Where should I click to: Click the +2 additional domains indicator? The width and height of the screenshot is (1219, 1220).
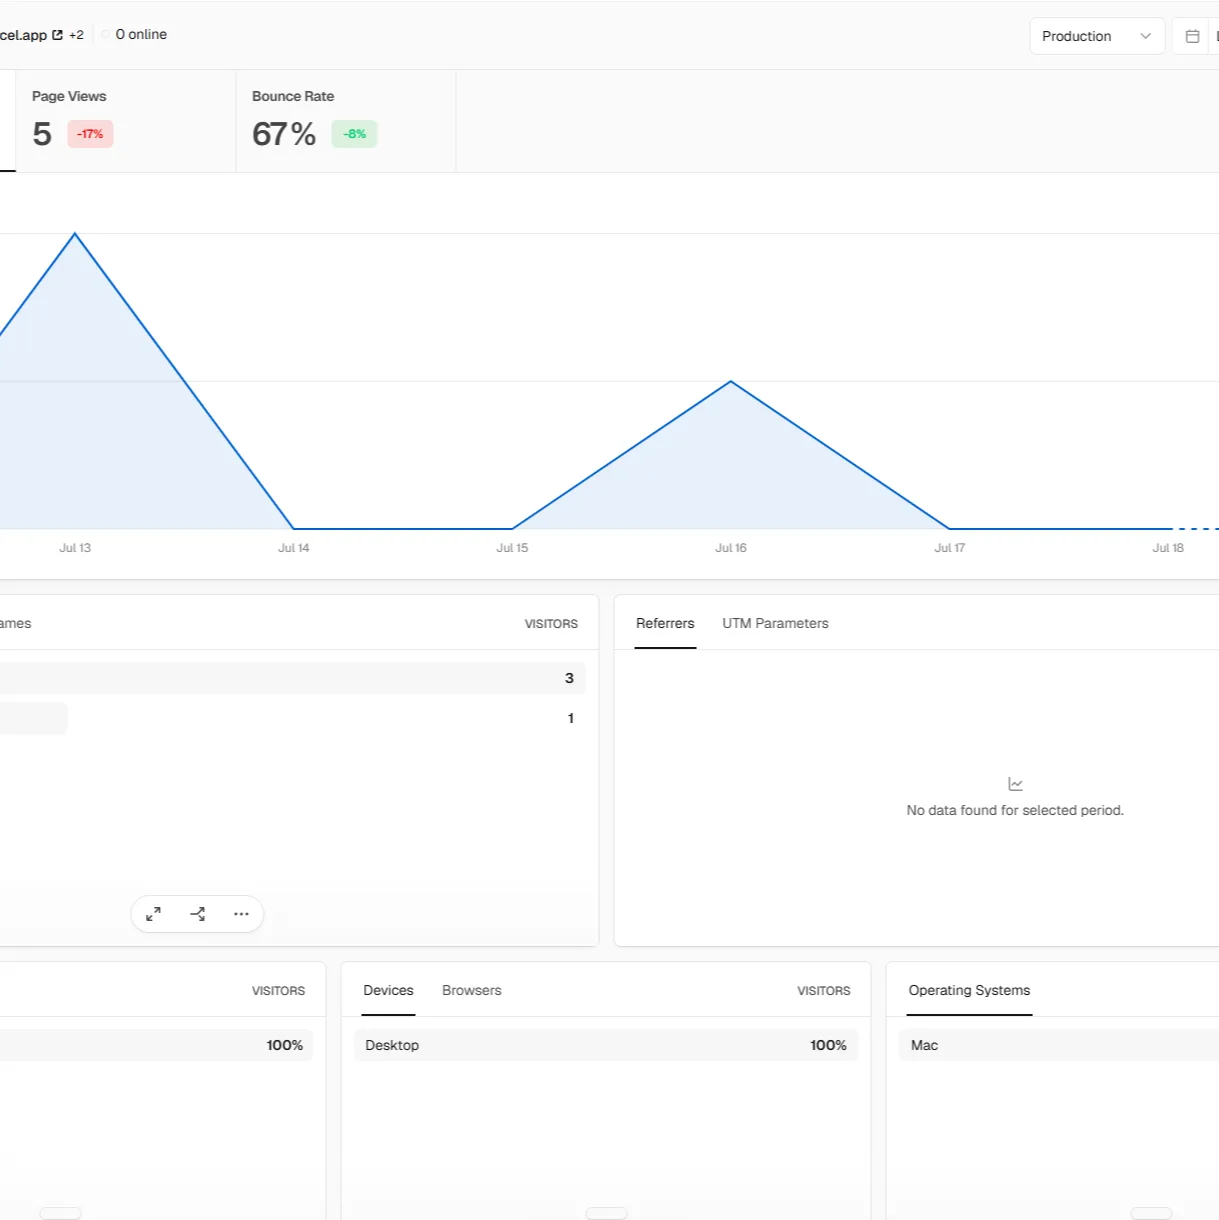(x=76, y=35)
